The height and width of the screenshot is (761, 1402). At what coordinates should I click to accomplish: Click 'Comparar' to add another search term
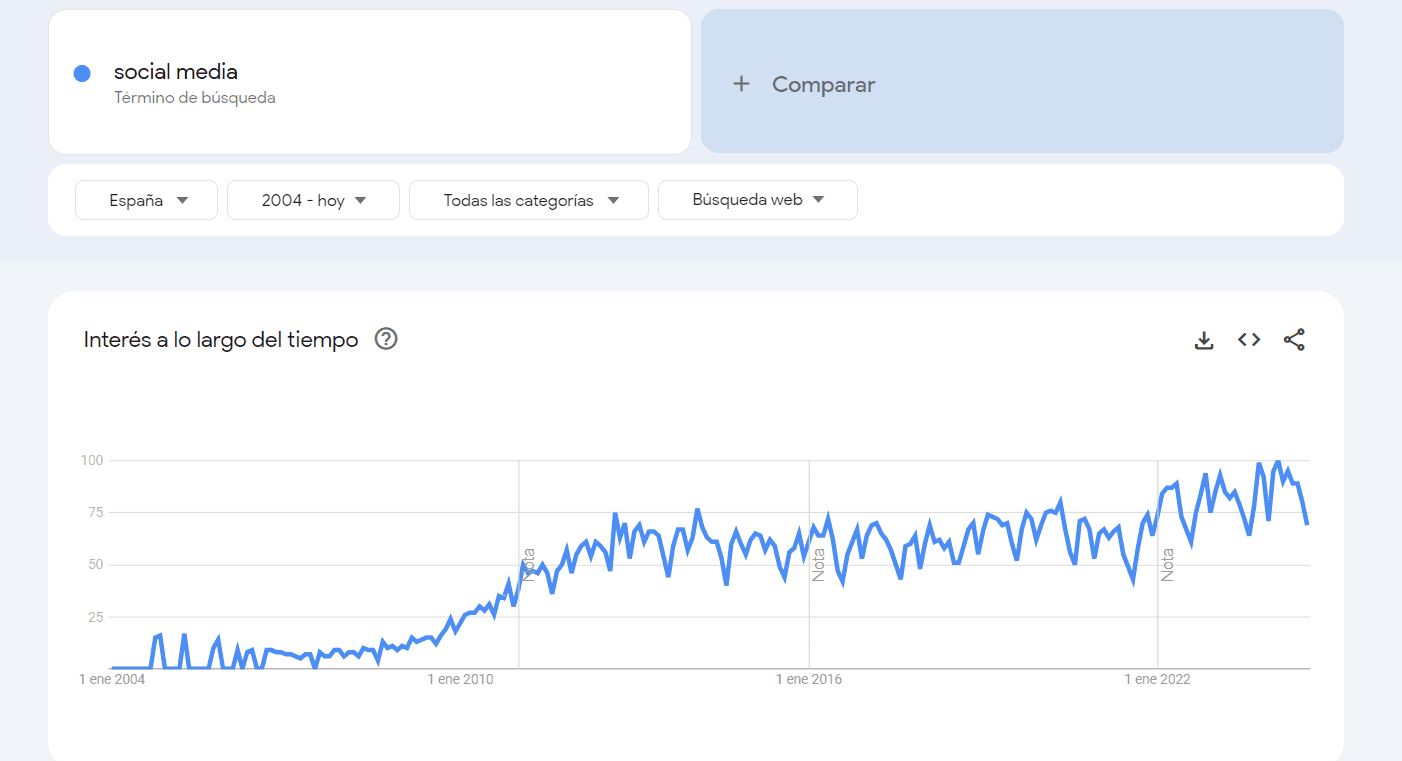tap(823, 84)
